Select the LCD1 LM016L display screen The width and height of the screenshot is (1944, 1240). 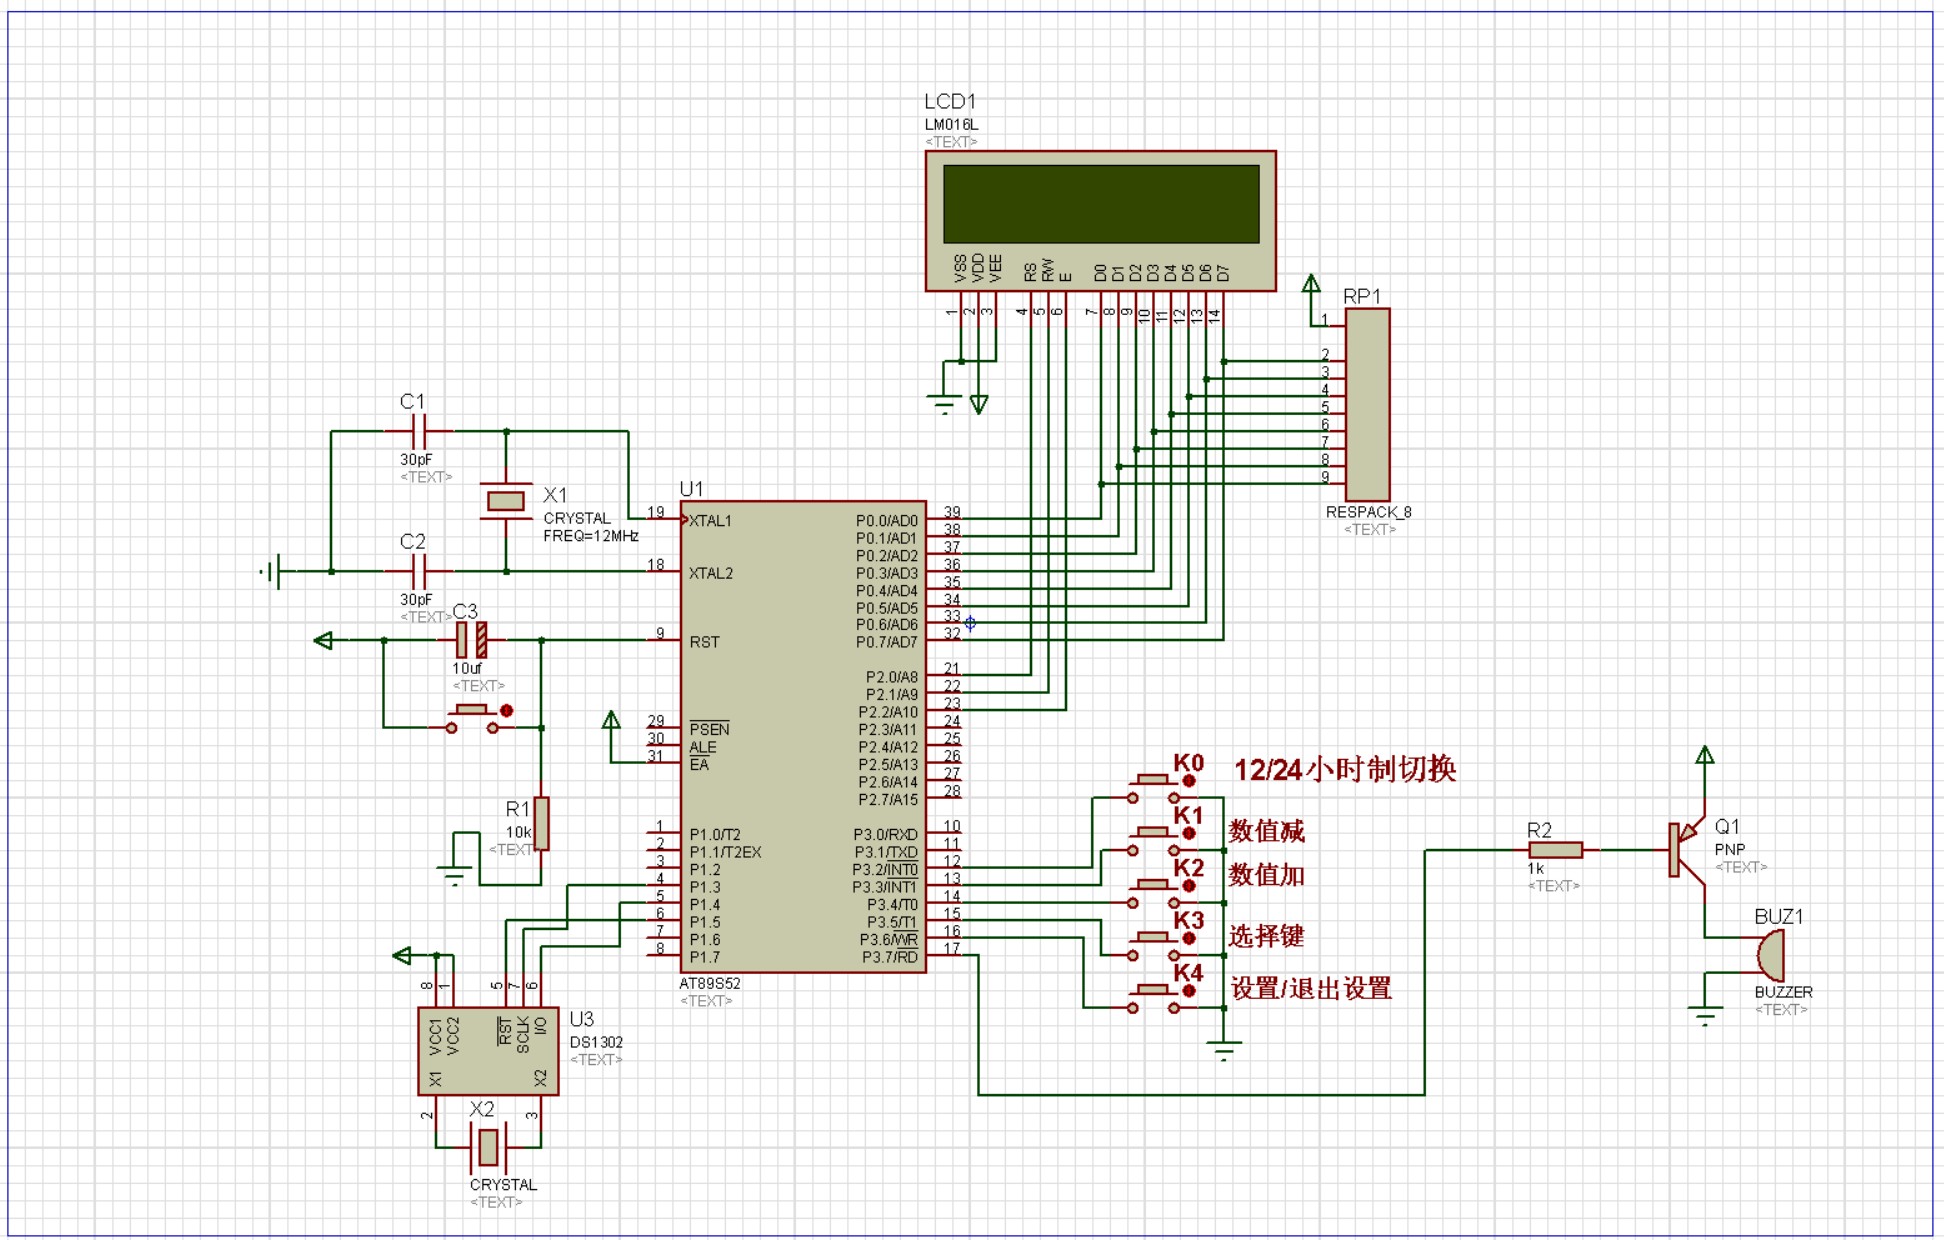pos(1101,204)
